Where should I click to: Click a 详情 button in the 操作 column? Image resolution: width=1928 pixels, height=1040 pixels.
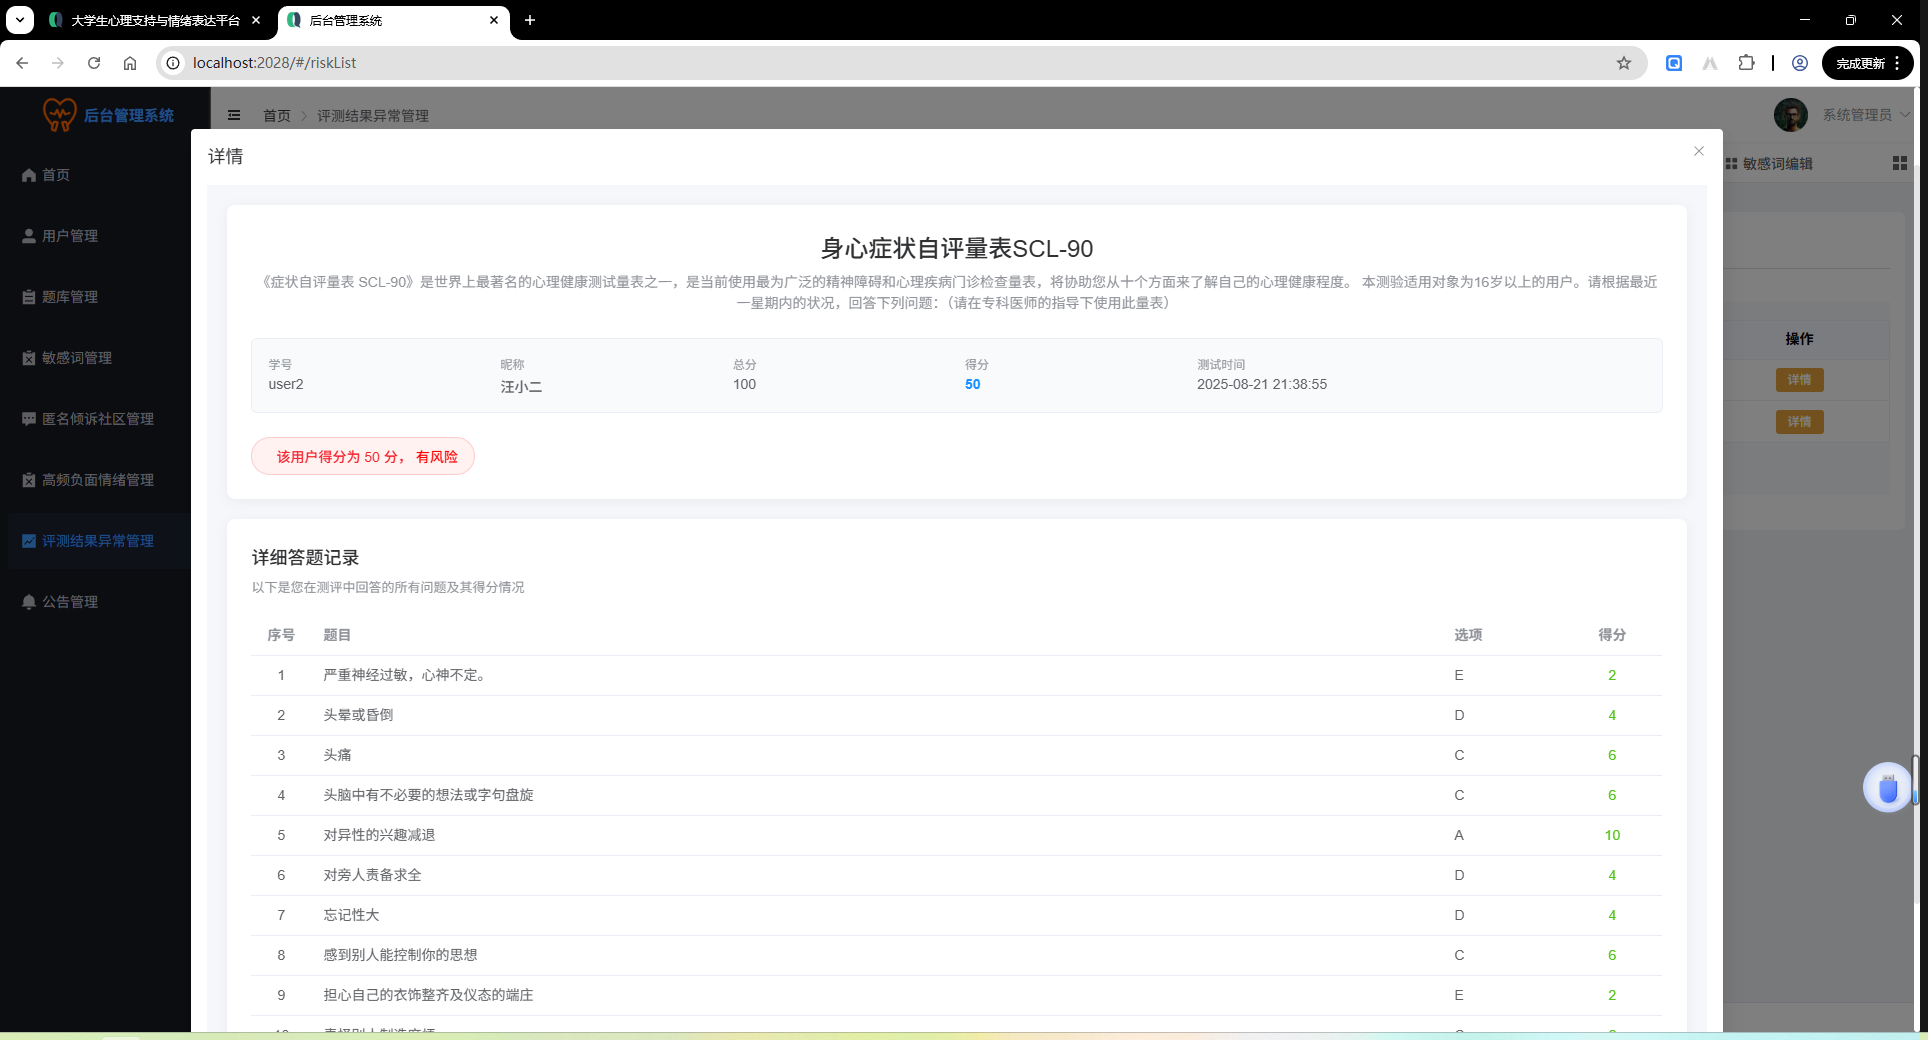pyautogui.click(x=1798, y=380)
